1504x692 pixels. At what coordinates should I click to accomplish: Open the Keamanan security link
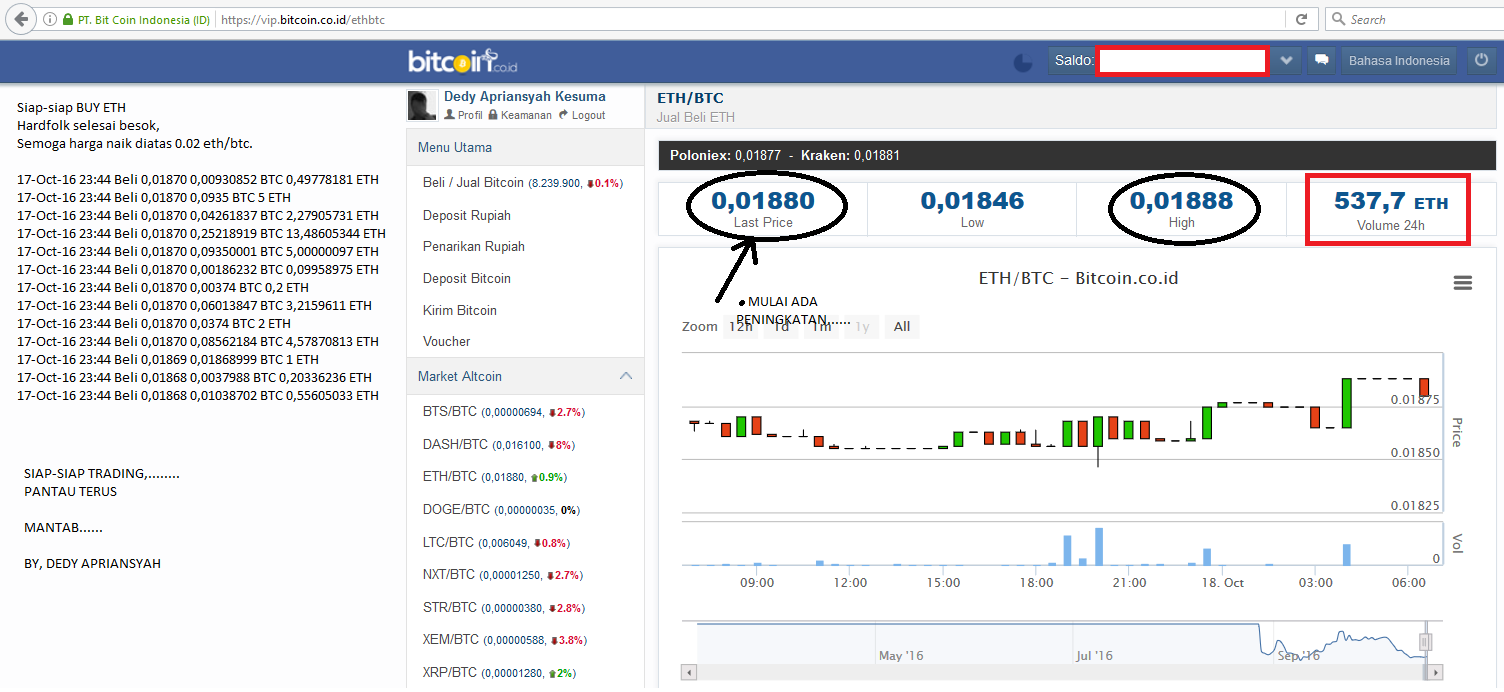520,115
